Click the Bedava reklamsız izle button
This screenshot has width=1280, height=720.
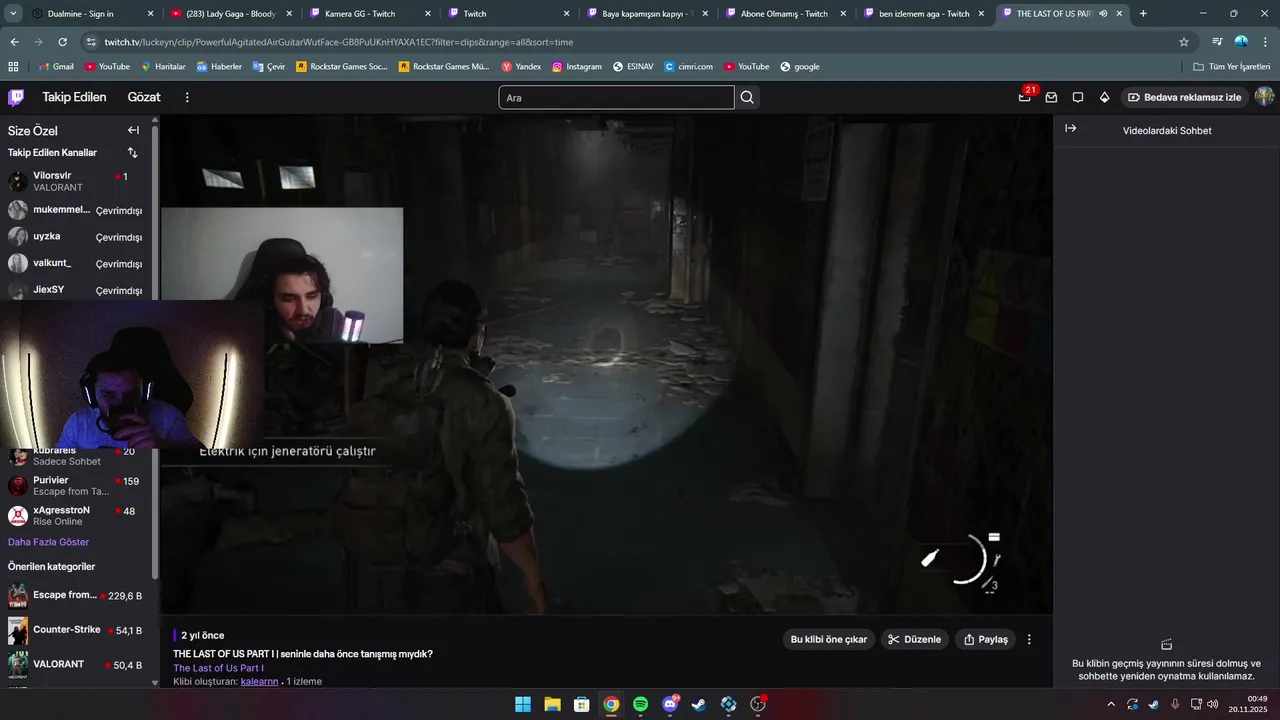(1185, 97)
